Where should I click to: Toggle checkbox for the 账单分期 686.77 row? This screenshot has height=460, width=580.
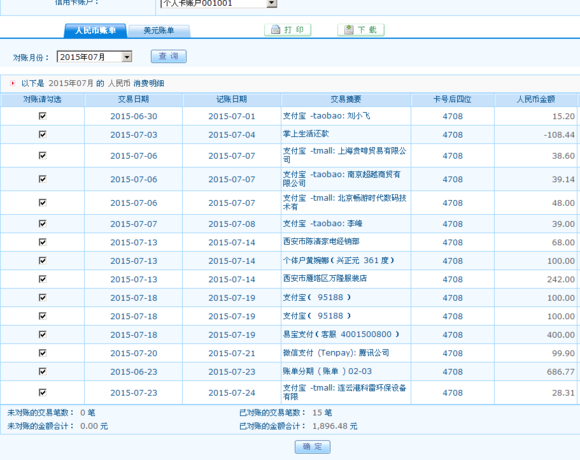tap(43, 371)
